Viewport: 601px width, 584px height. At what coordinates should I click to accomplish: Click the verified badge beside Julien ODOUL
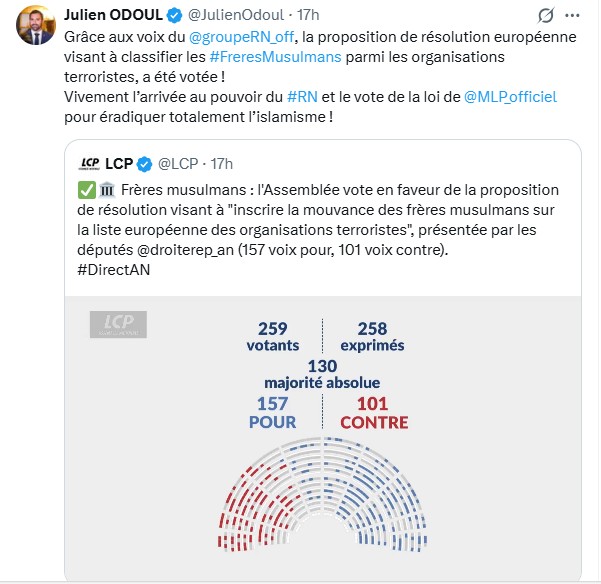[173, 16]
